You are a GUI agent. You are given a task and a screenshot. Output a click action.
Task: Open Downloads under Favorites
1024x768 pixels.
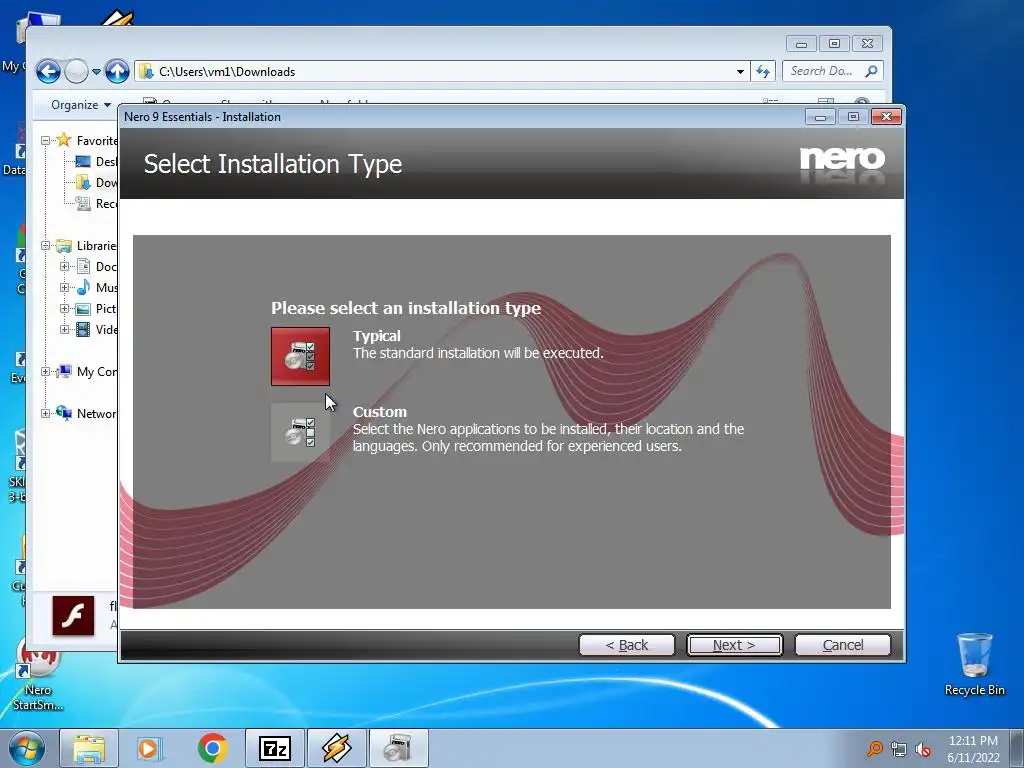tap(98, 182)
